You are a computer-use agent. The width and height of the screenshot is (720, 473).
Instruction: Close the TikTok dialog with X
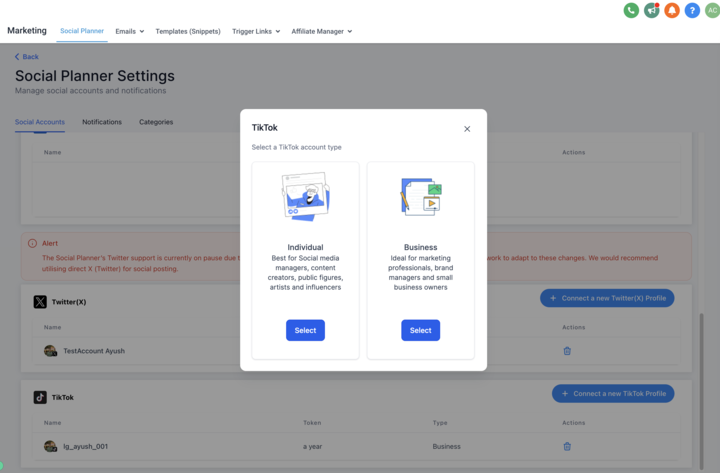[x=467, y=129]
